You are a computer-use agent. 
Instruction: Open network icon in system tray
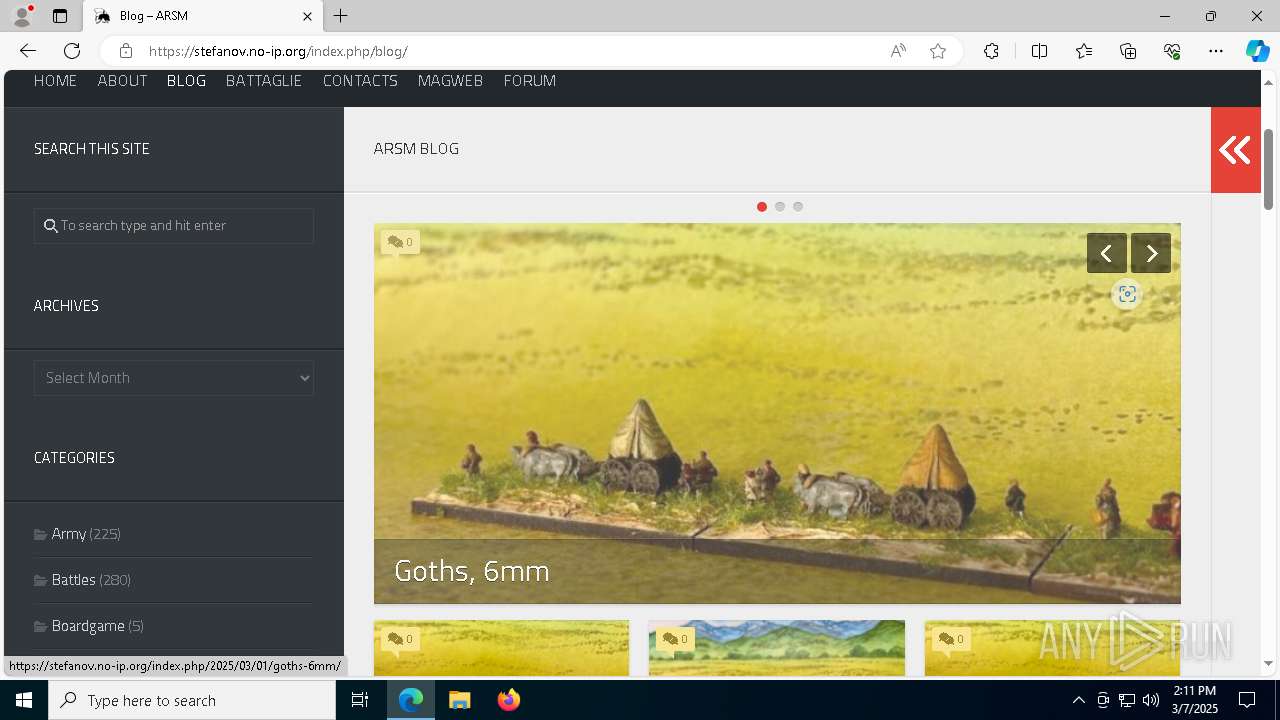pyautogui.click(x=1127, y=700)
